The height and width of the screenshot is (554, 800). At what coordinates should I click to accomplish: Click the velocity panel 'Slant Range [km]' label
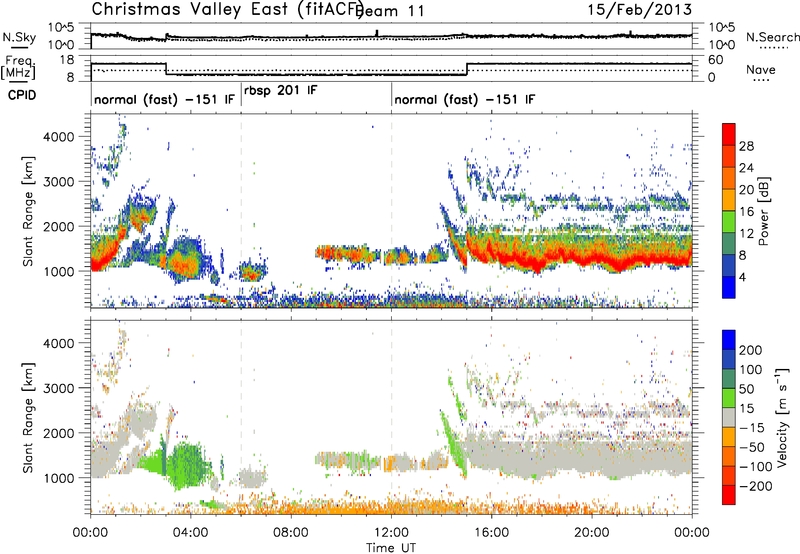28,417
